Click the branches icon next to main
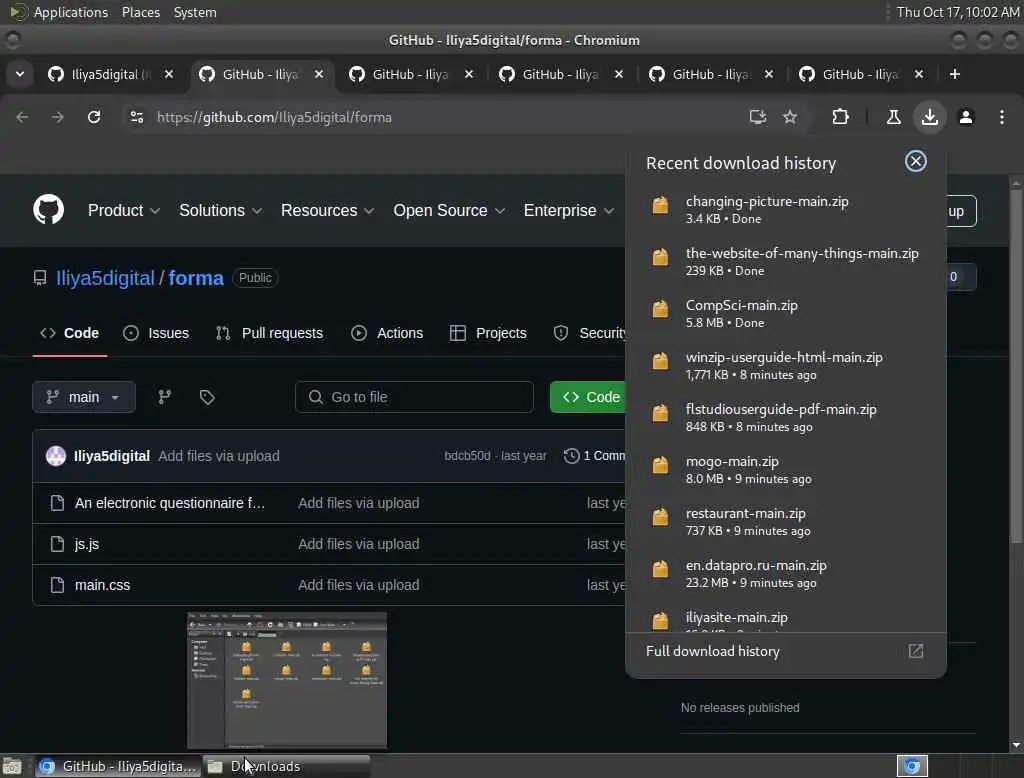The width and height of the screenshot is (1024, 778). 165,397
